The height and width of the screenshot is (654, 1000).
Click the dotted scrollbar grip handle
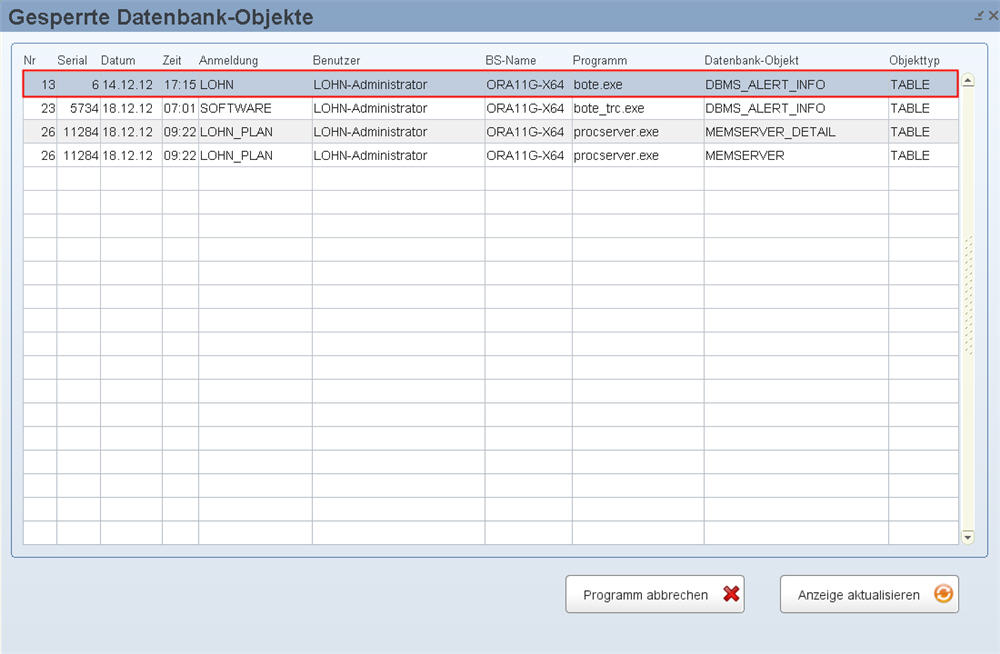tap(967, 296)
